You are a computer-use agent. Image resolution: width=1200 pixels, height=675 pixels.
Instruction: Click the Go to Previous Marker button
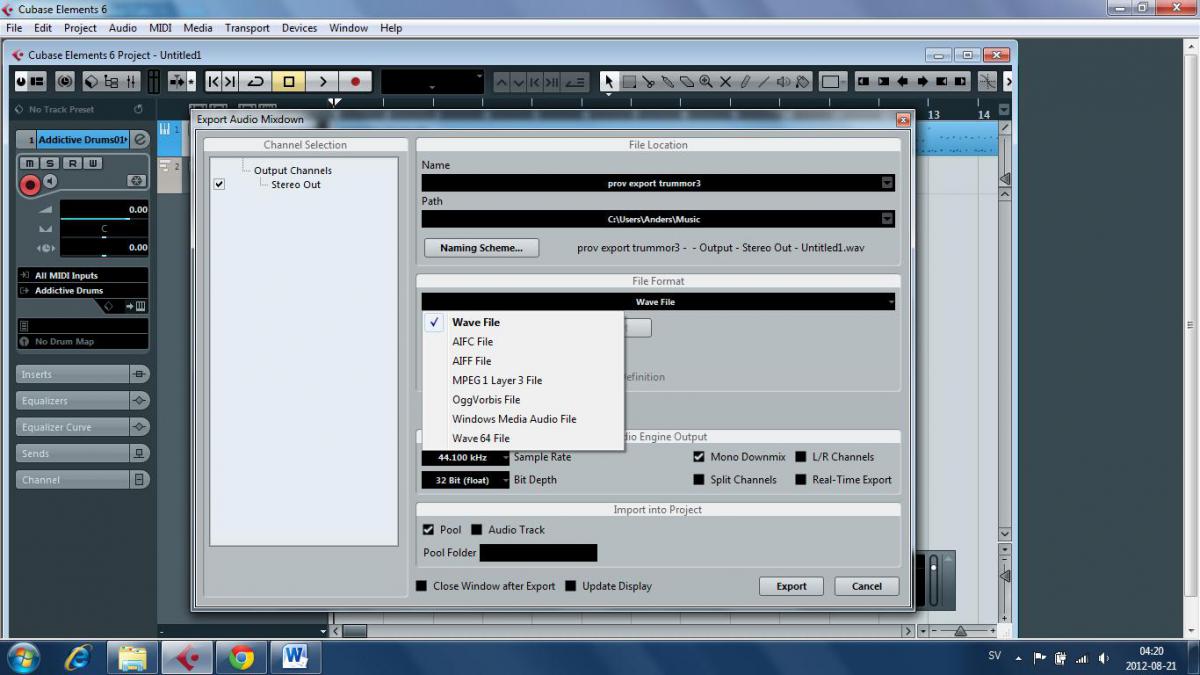214,82
